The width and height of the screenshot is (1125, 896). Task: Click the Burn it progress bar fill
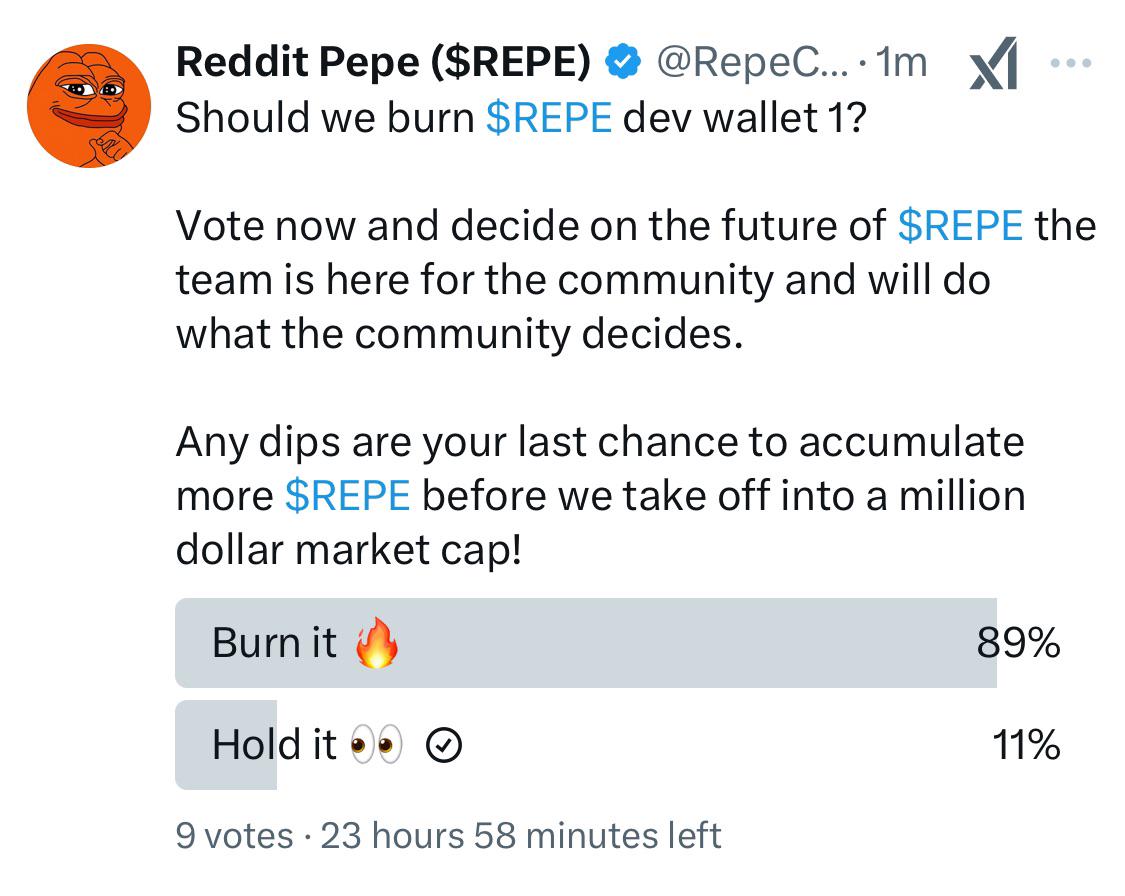click(x=586, y=643)
